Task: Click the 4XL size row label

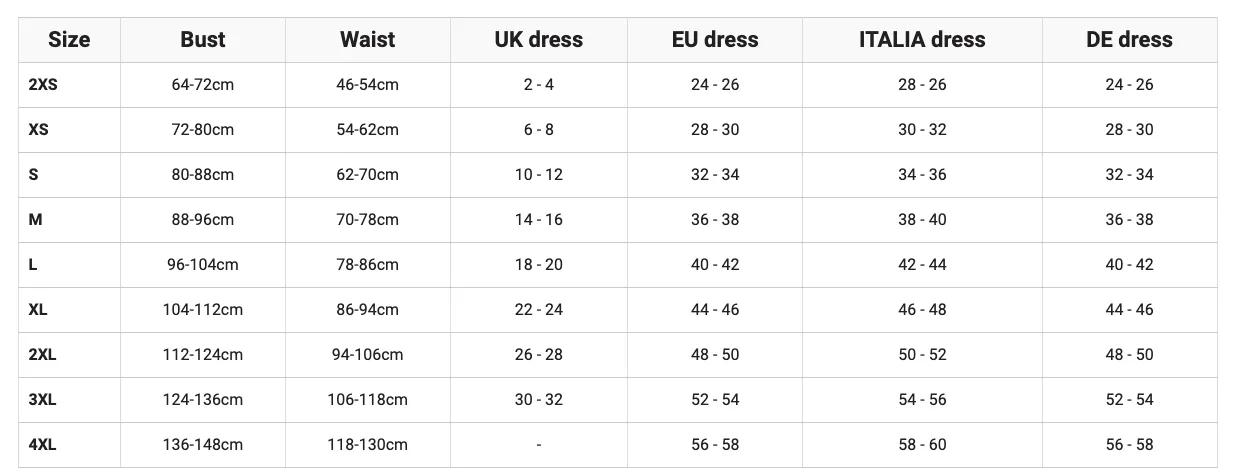Action: (42, 445)
